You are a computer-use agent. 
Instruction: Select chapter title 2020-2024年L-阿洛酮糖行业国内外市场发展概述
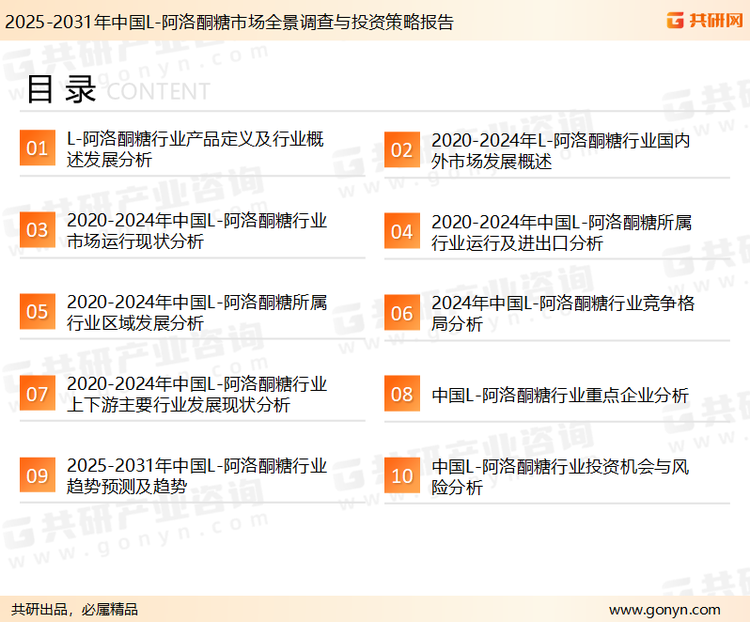pyautogui.click(x=561, y=151)
